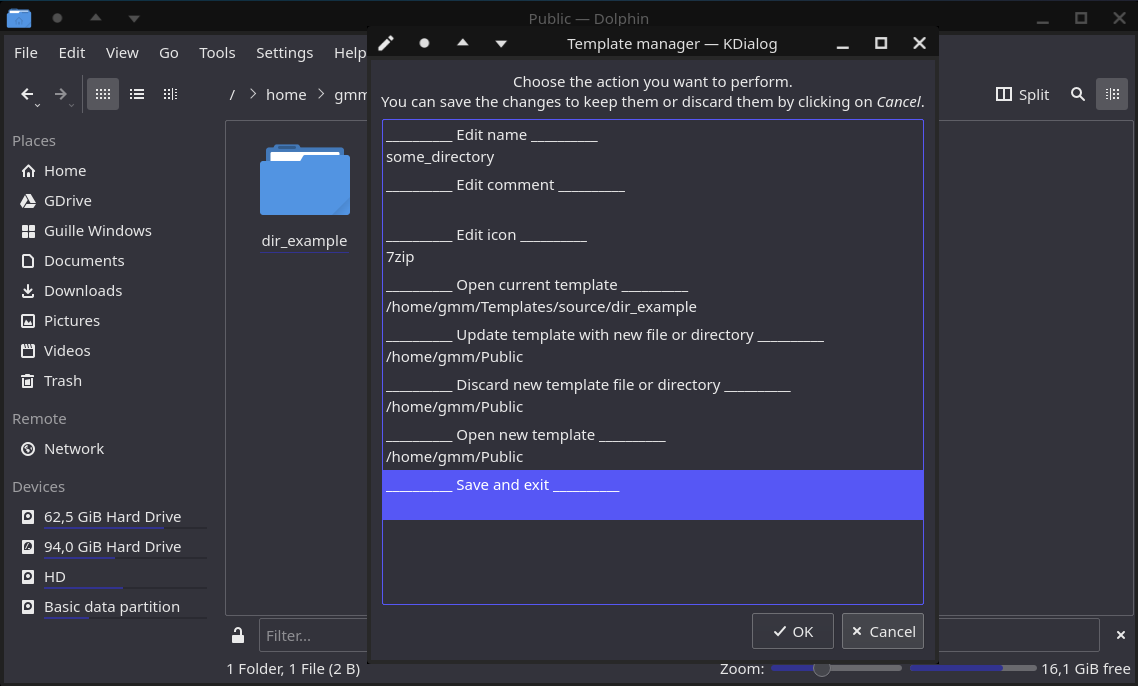Switch Dolphin to icons view mode

click(103, 94)
